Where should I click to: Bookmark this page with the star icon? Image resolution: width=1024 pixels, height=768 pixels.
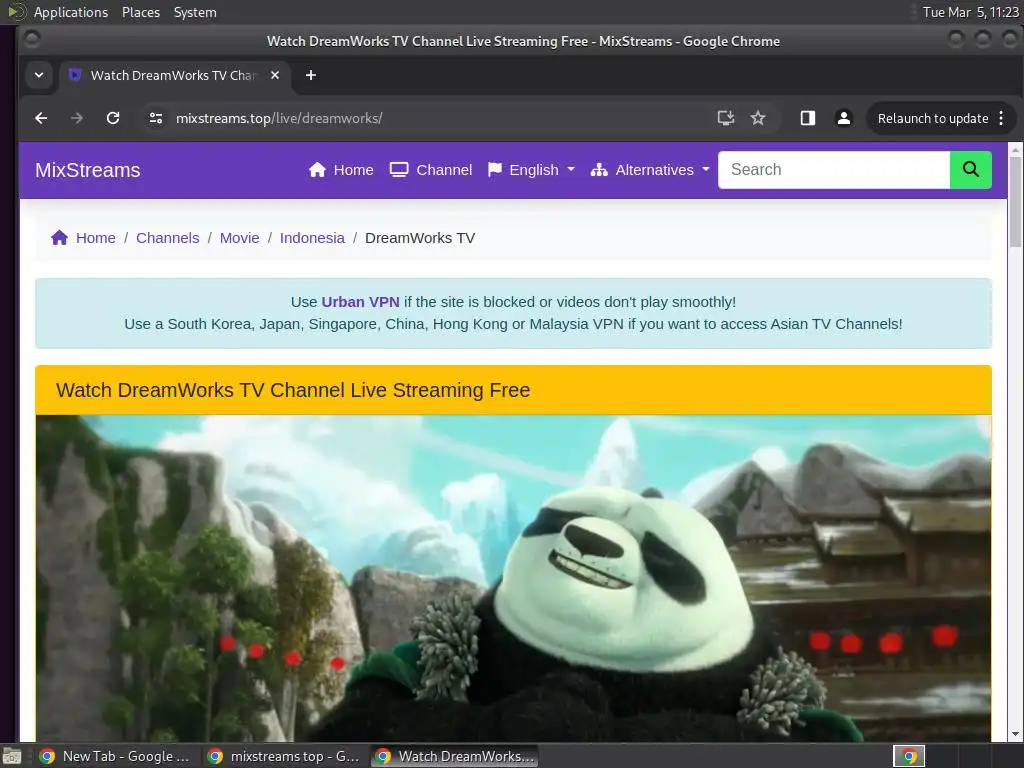click(x=758, y=118)
